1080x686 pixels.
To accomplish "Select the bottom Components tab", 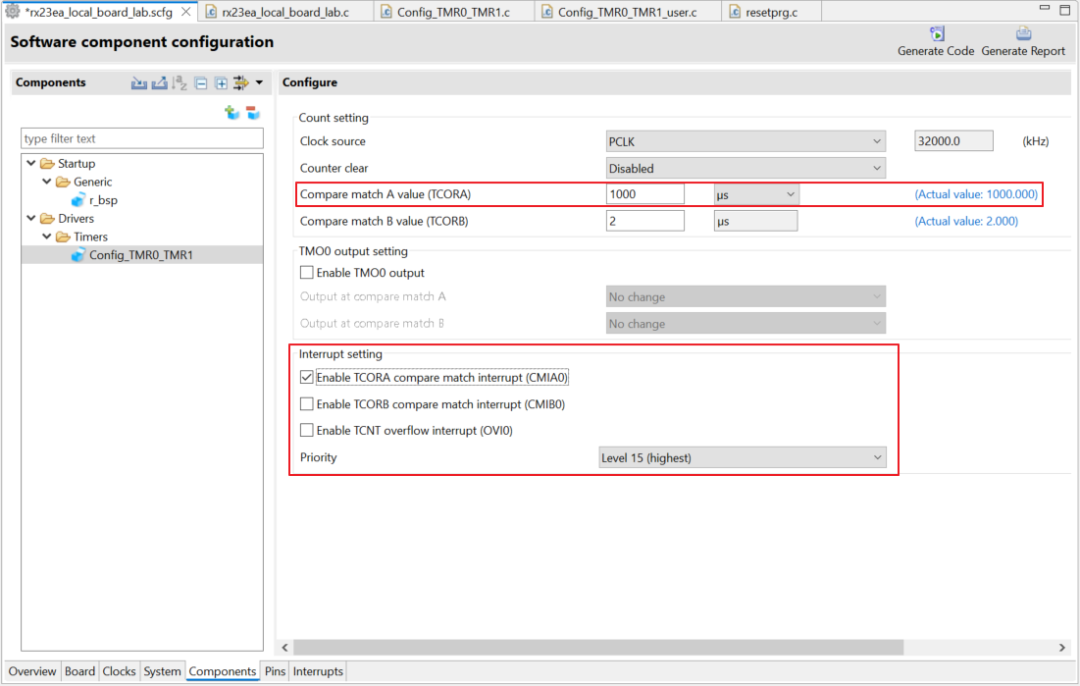I will (222, 672).
